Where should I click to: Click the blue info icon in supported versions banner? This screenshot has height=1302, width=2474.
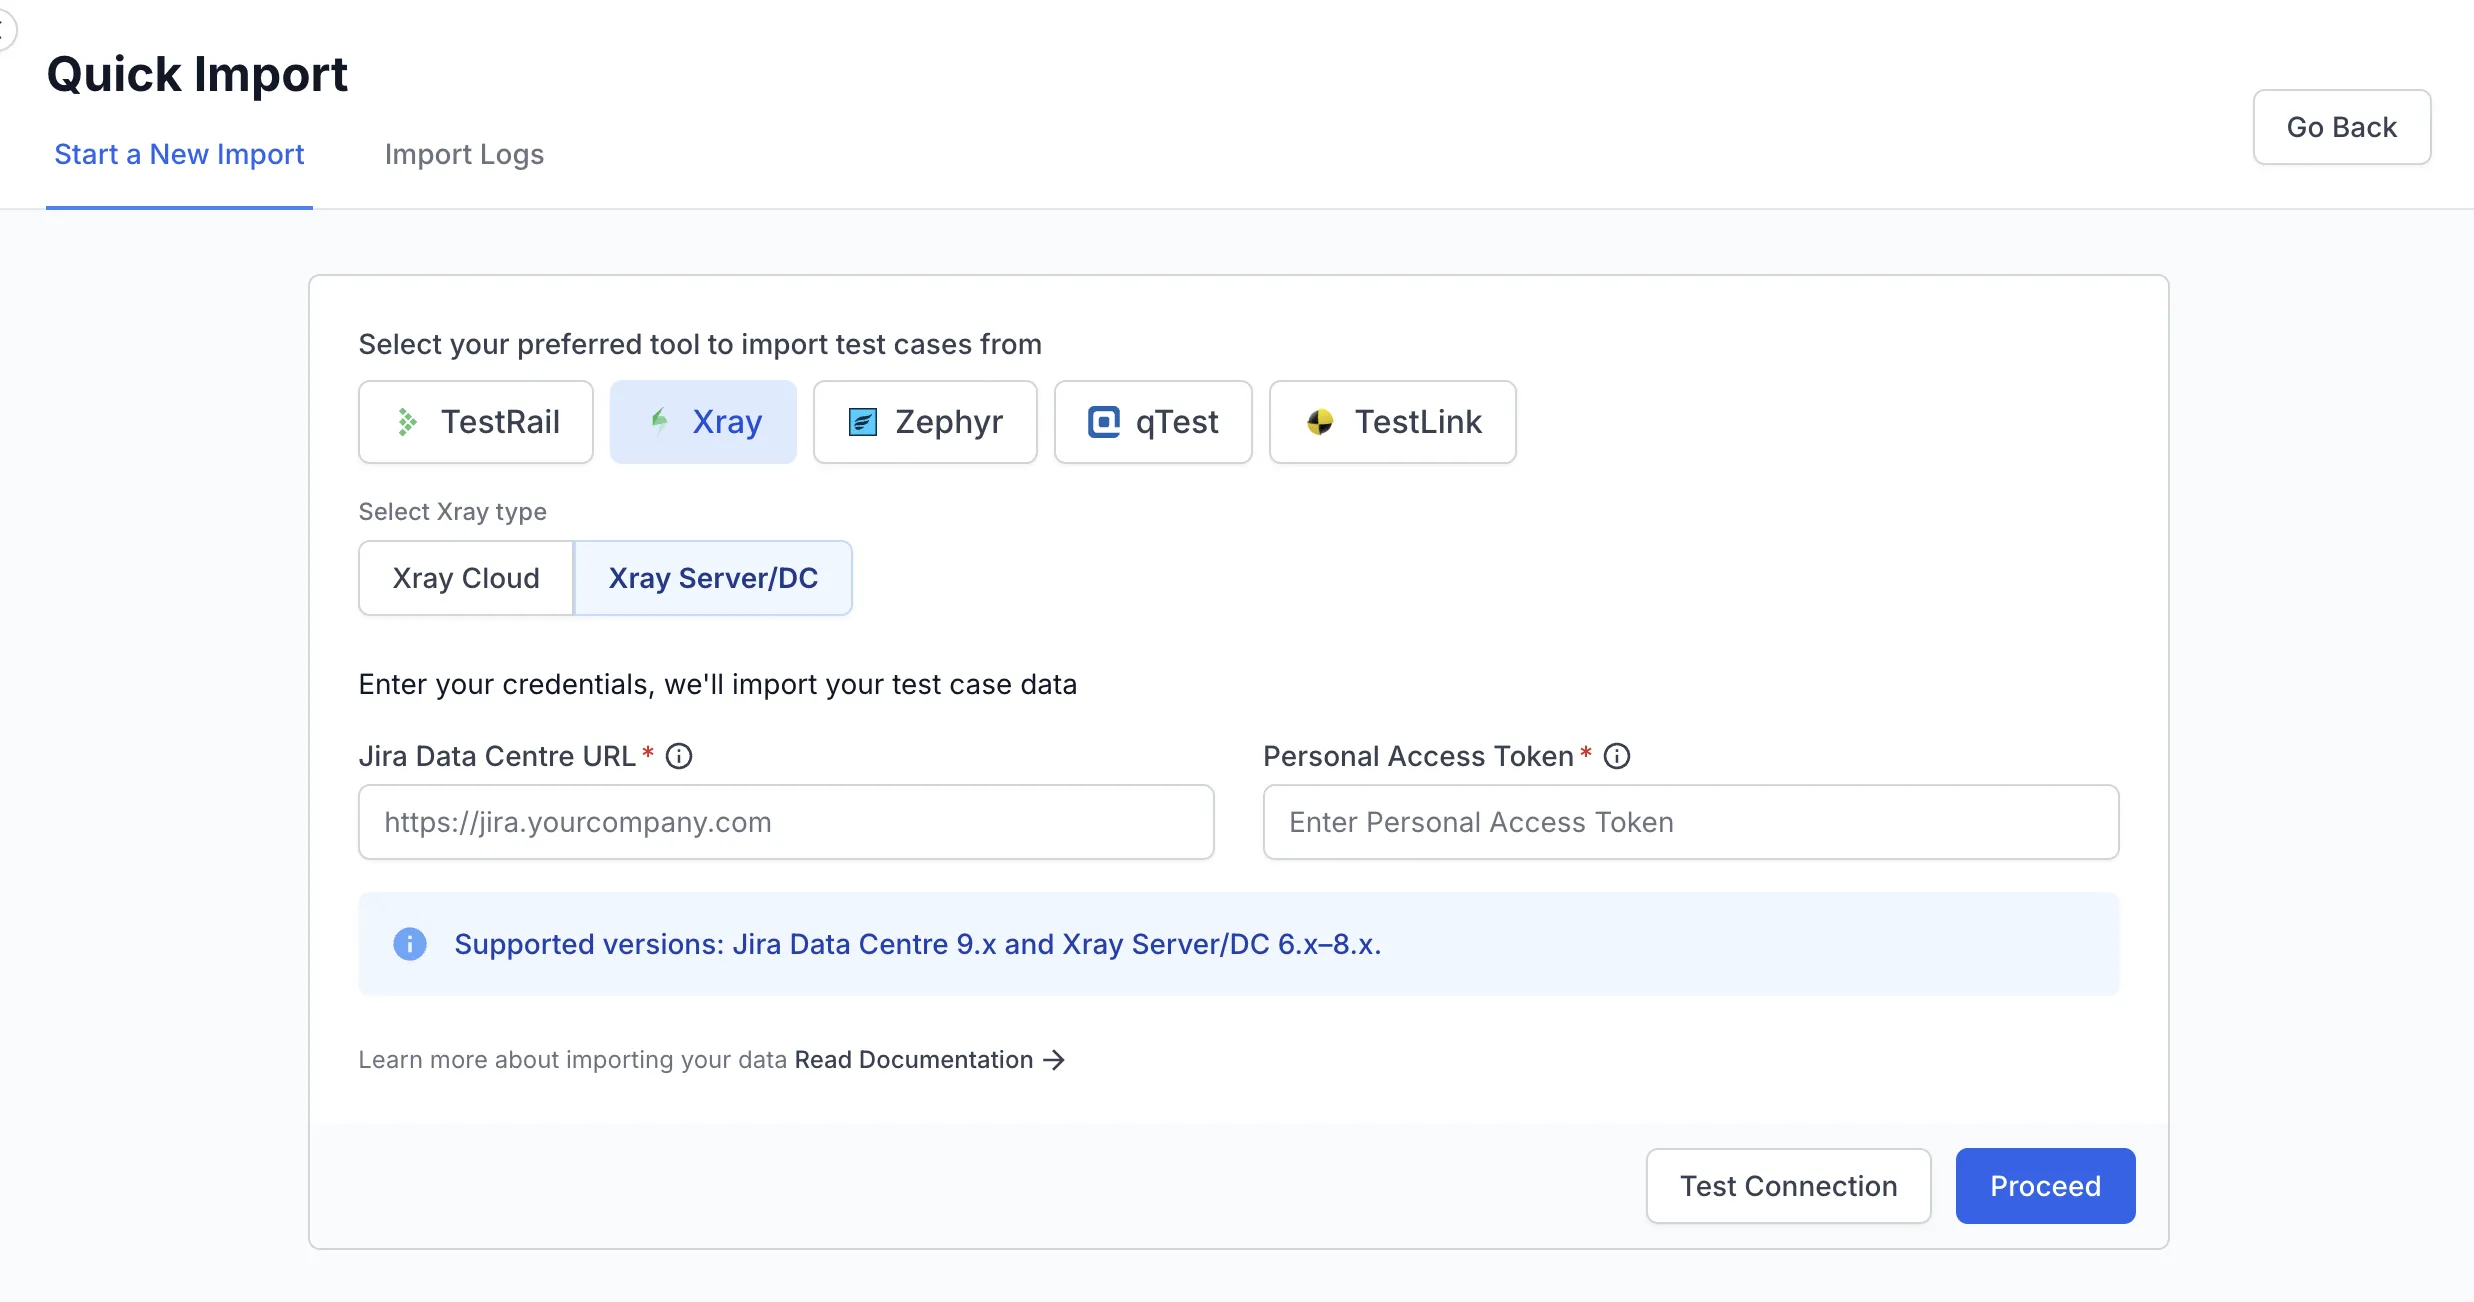click(x=410, y=944)
